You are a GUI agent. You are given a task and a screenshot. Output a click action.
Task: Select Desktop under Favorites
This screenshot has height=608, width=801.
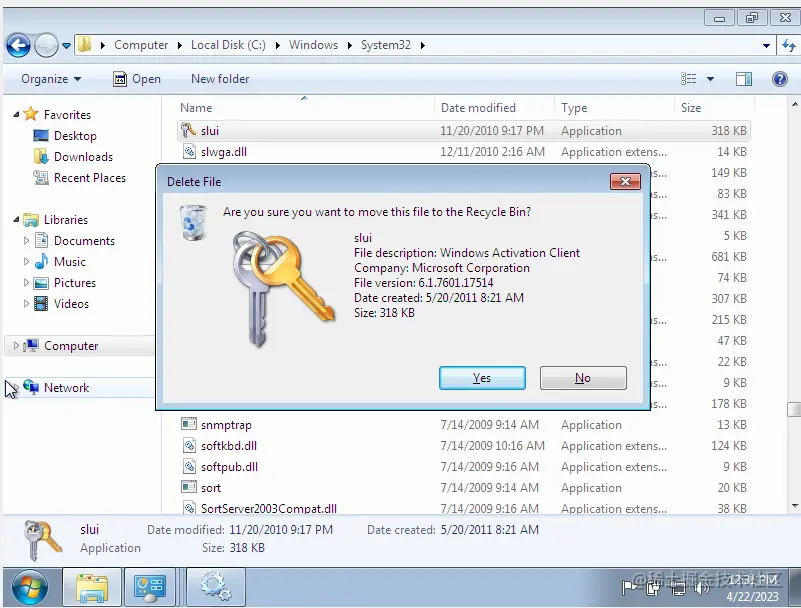(75, 136)
